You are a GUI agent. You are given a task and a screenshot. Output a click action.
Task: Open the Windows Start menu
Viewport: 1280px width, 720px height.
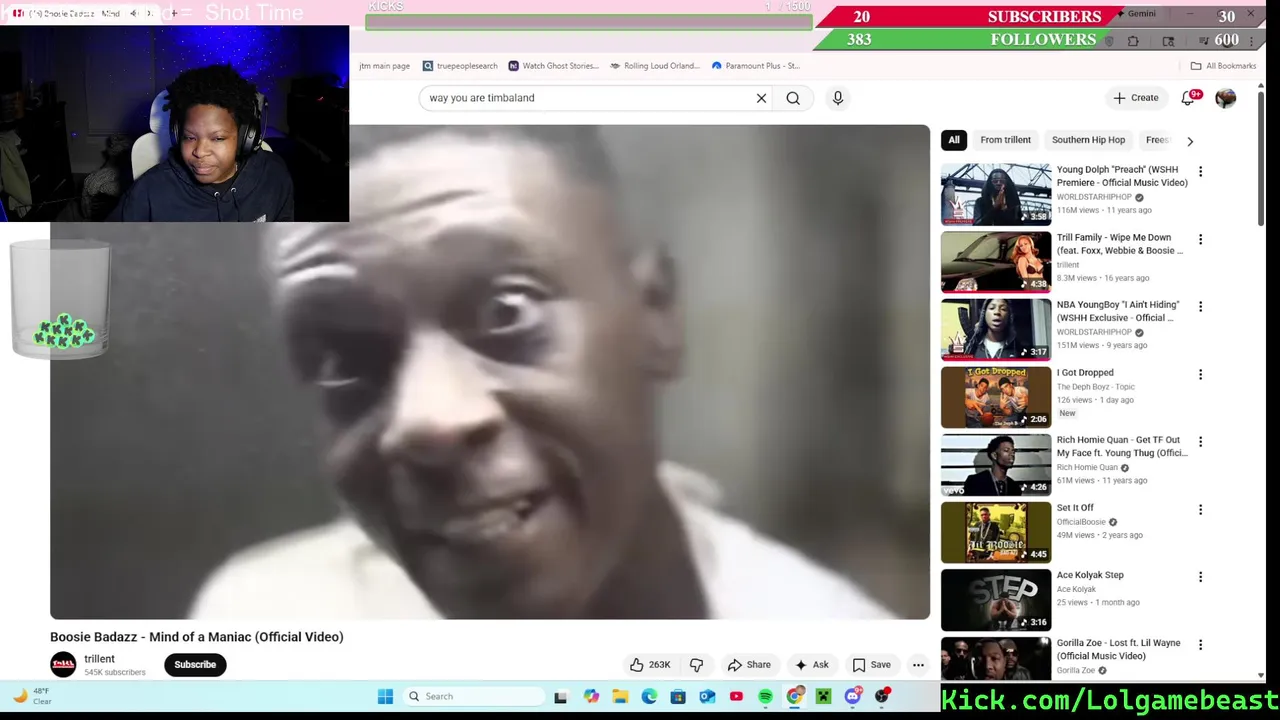(x=385, y=696)
